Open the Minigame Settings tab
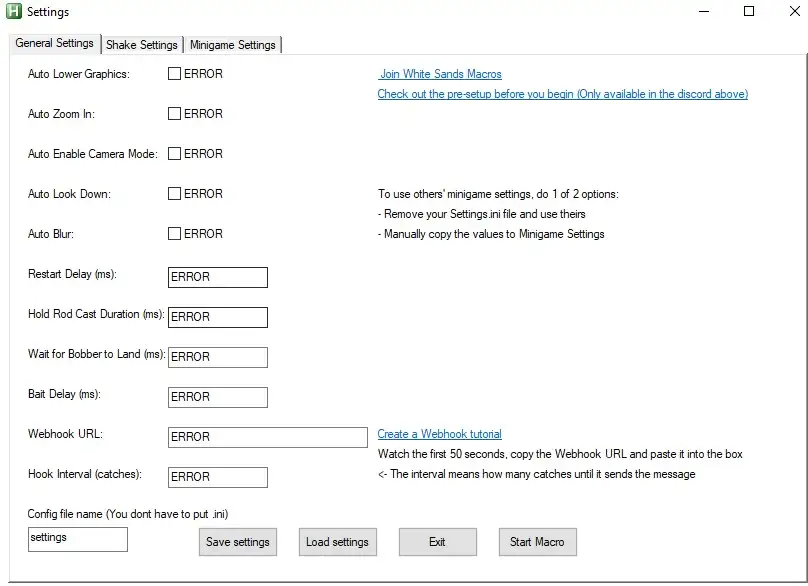The width and height of the screenshot is (808, 586). click(x=233, y=45)
